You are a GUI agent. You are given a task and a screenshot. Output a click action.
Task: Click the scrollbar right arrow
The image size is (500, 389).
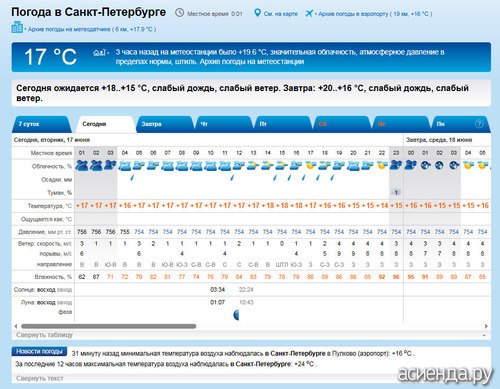[486, 326]
